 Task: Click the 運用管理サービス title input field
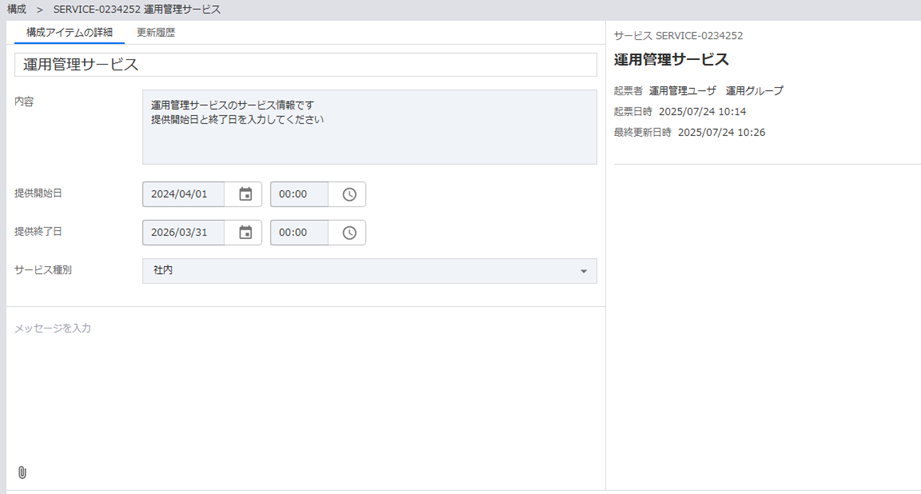point(305,65)
